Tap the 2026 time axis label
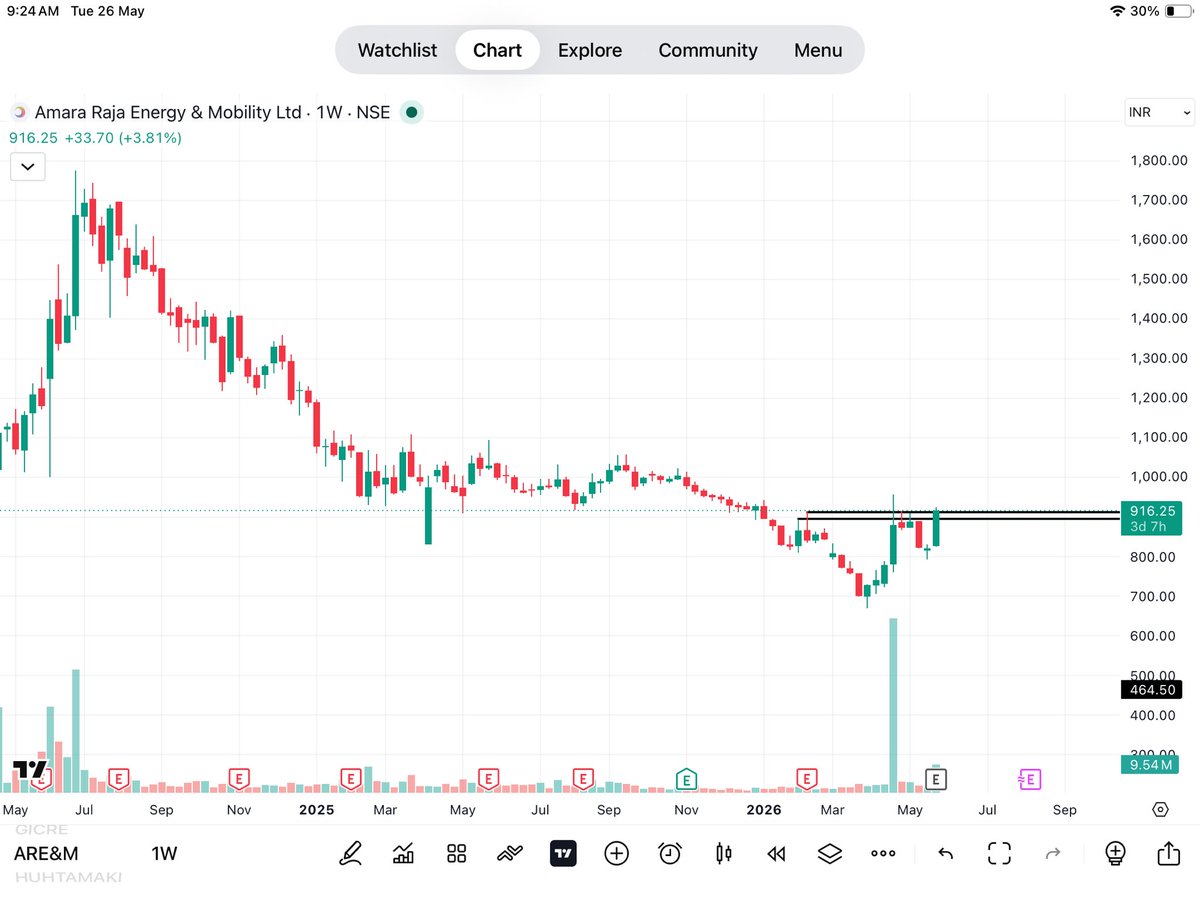Image resolution: width=1200 pixels, height=900 pixels. [x=763, y=810]
